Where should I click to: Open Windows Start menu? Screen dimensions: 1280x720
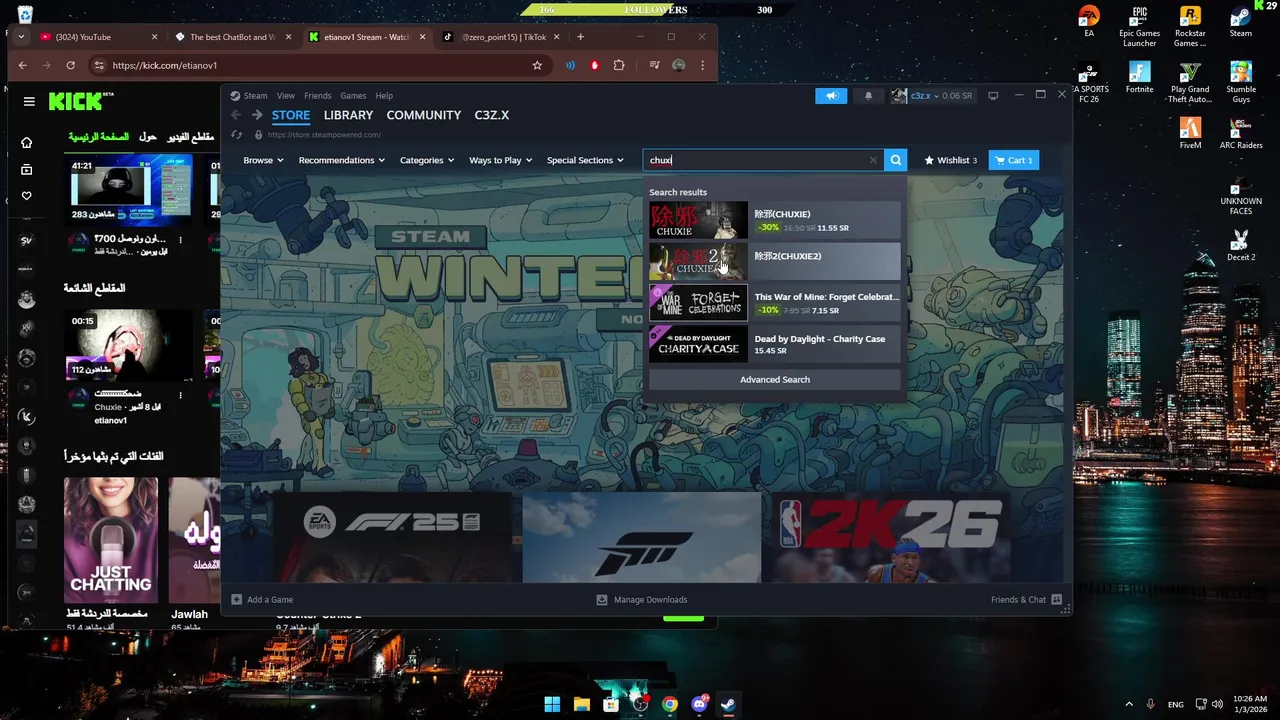tap(552, 704)
